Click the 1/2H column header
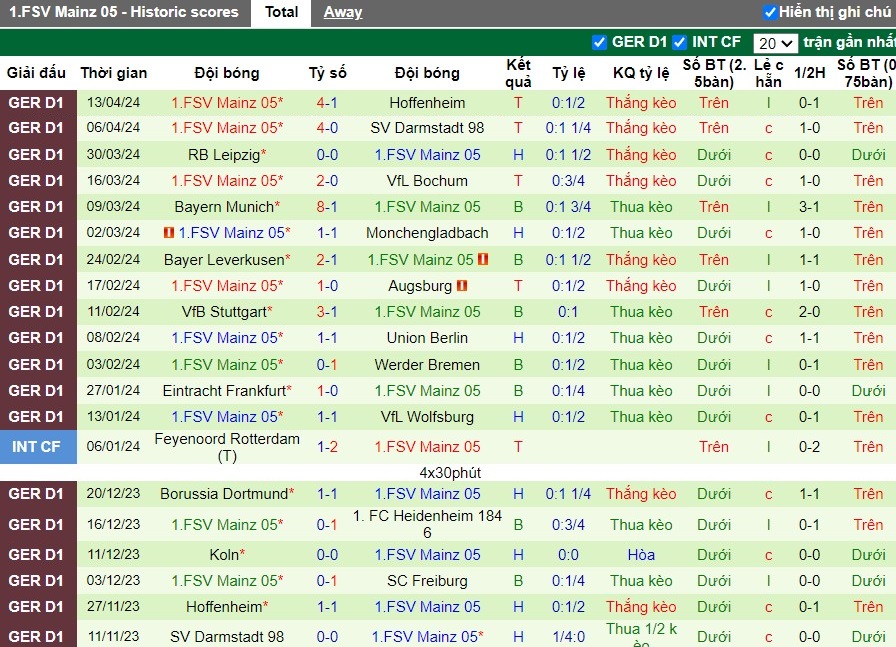Screen dimensions: 896x647 (810, 73)
